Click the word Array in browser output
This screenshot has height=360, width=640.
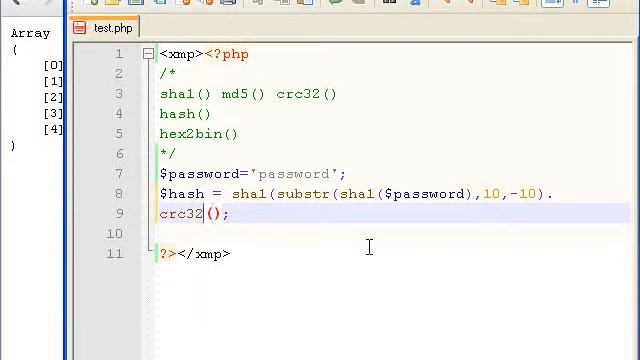click(31, 33)
